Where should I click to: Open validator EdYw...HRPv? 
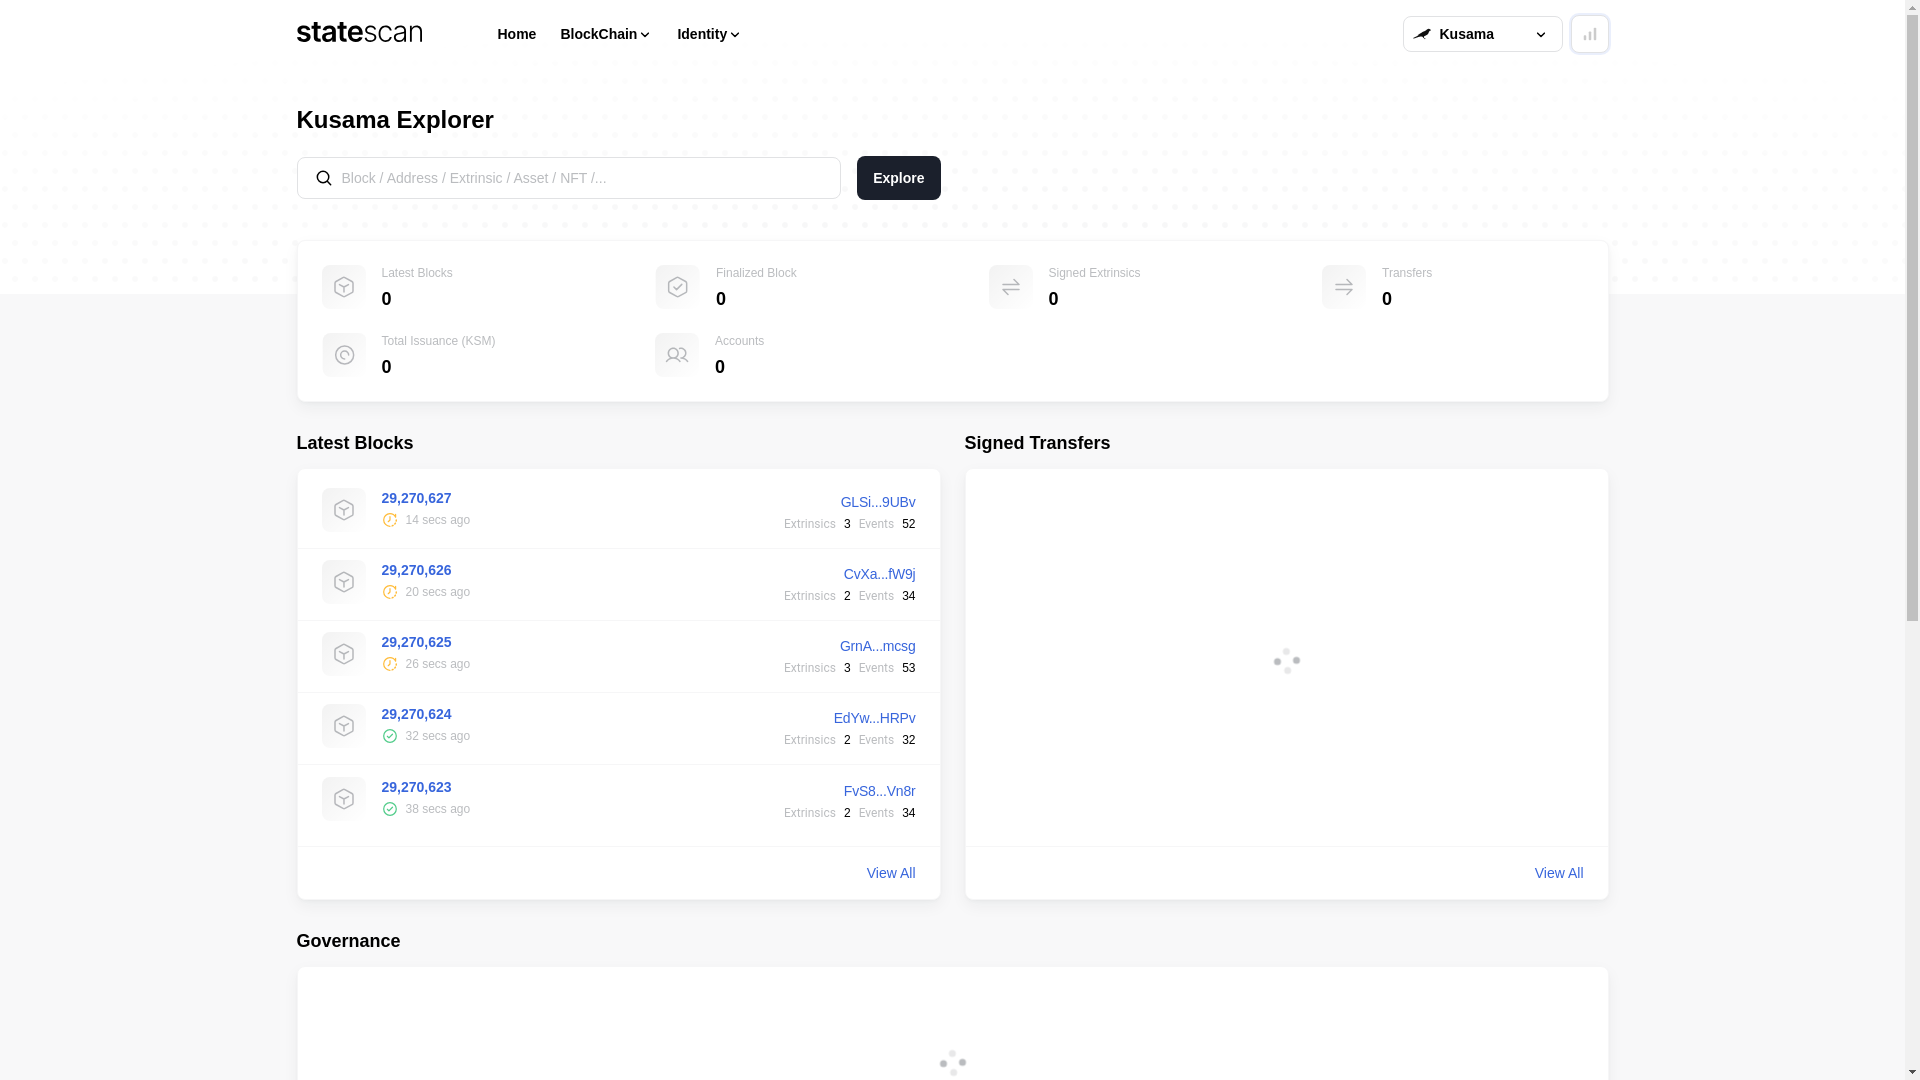point(874,718)
